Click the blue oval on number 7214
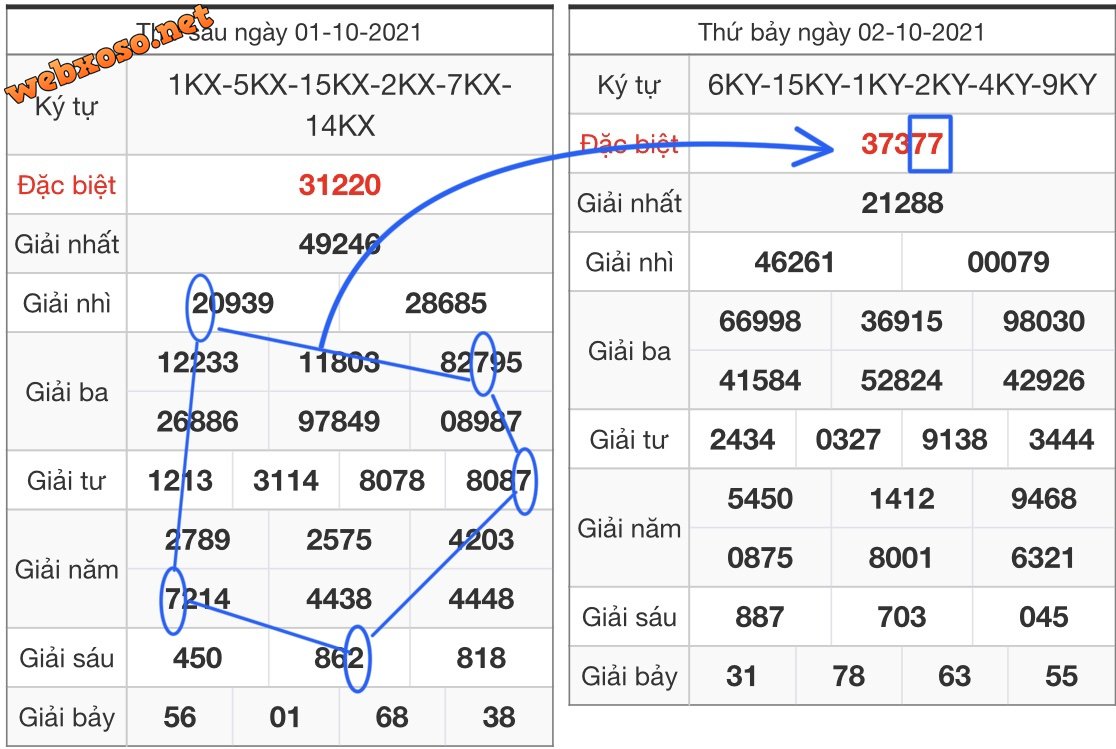Viewport: 1116px width, 749px height. pyautogui.click(x=173, y=600)
